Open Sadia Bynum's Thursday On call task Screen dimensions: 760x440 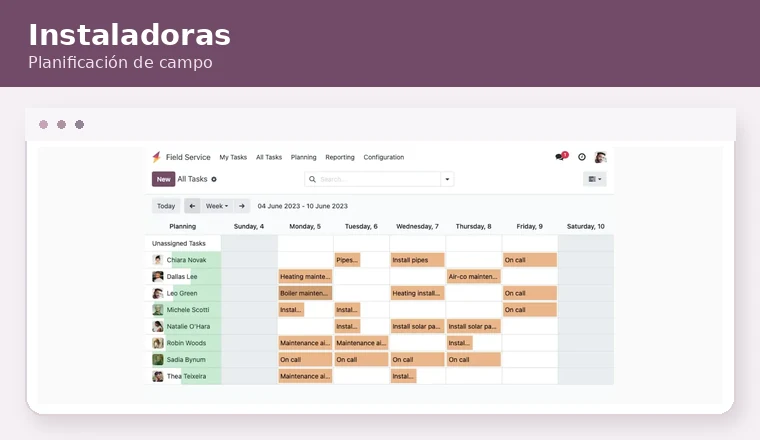474,360
